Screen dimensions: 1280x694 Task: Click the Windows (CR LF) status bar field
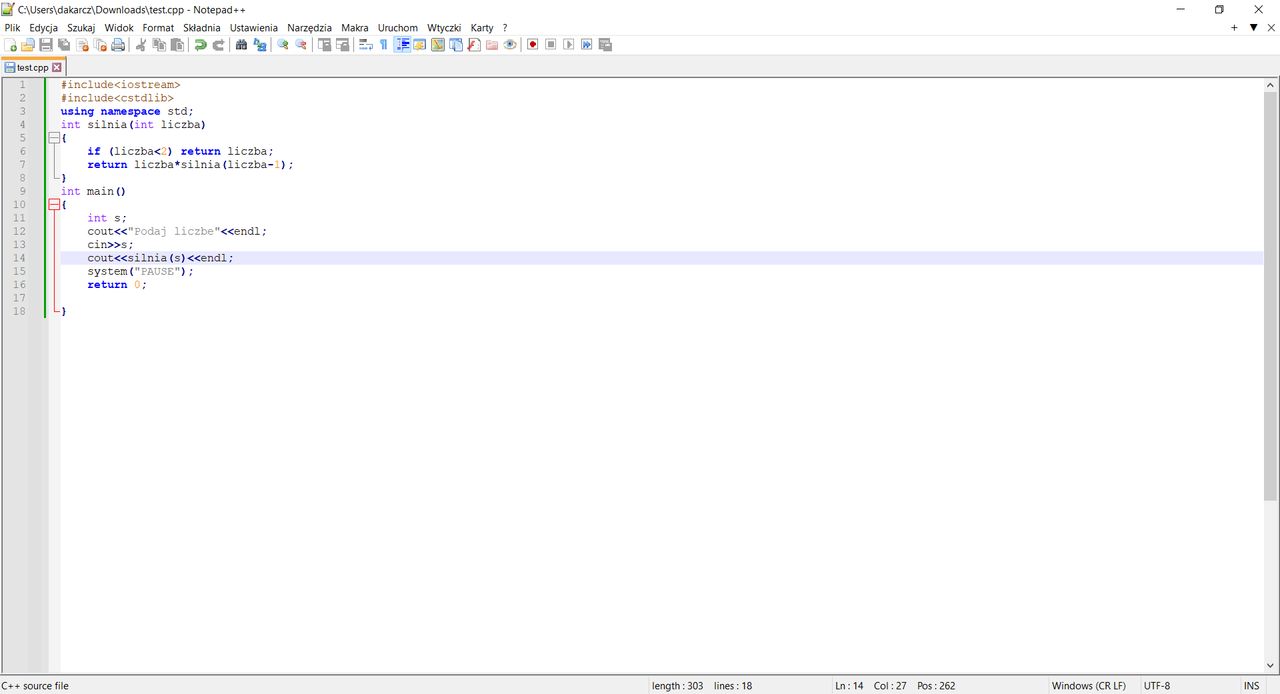(1089, 686)
